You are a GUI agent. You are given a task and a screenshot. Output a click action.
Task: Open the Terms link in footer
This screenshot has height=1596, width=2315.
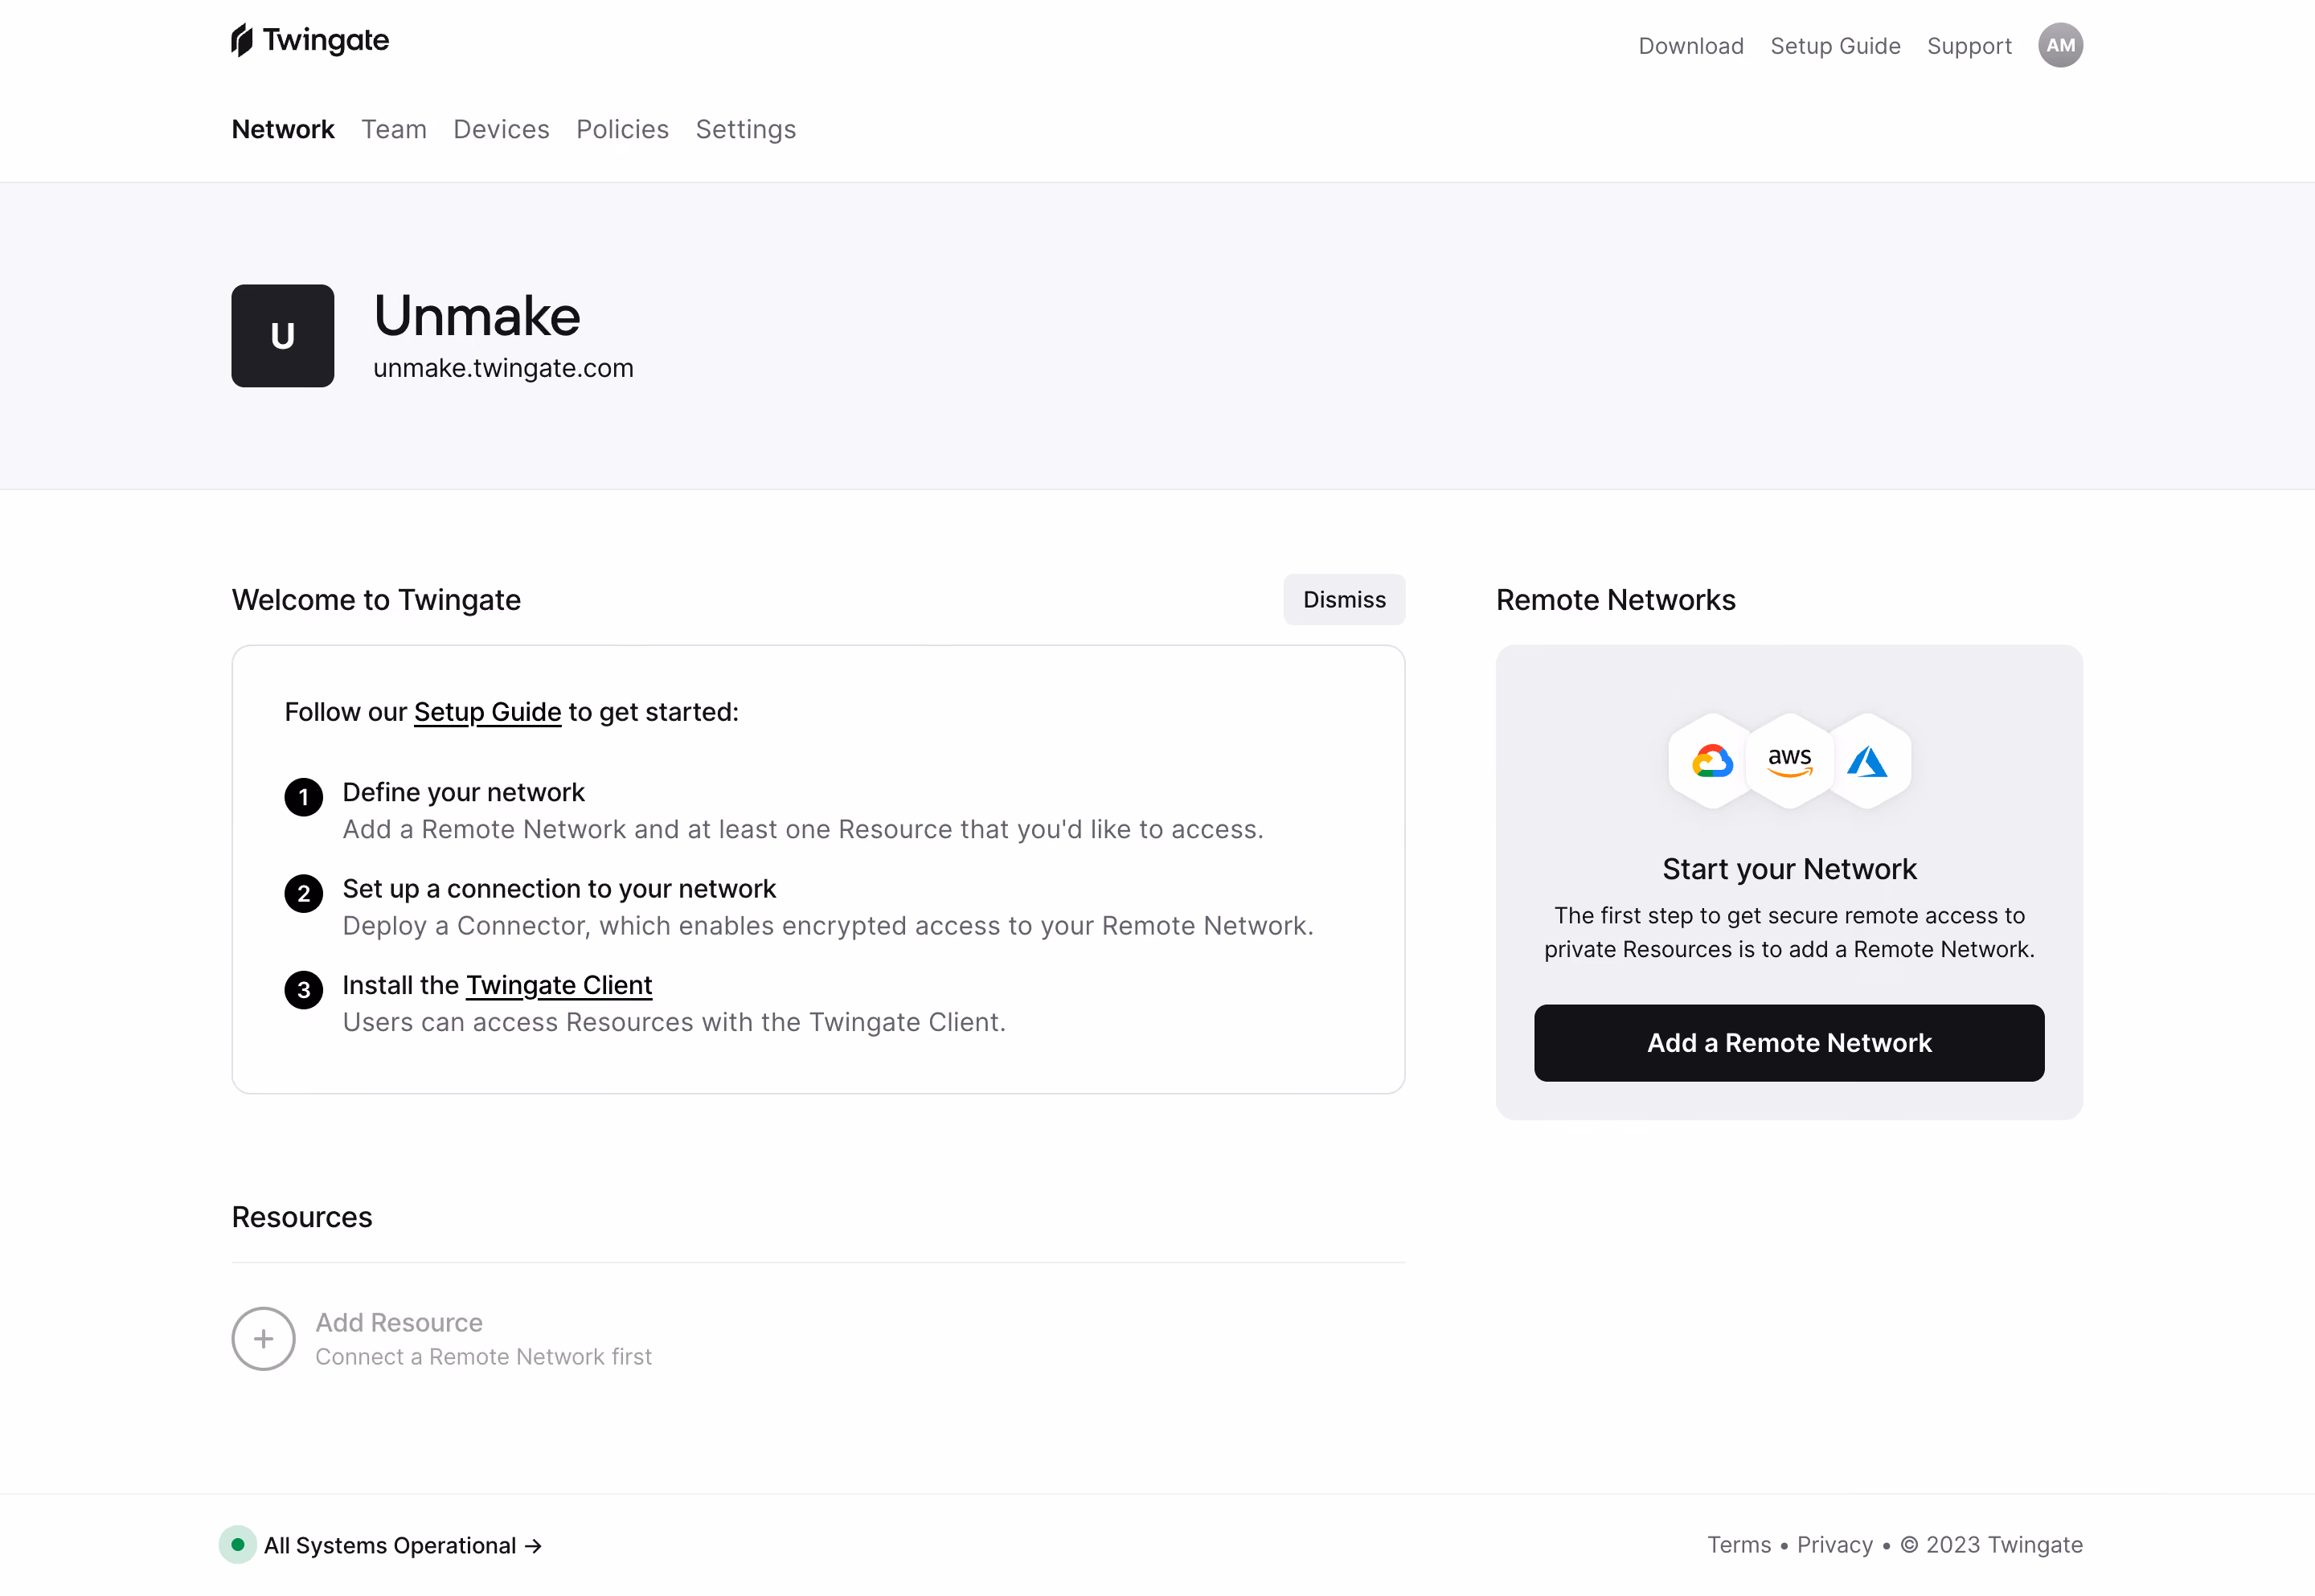click(x=1739, y=1545)
